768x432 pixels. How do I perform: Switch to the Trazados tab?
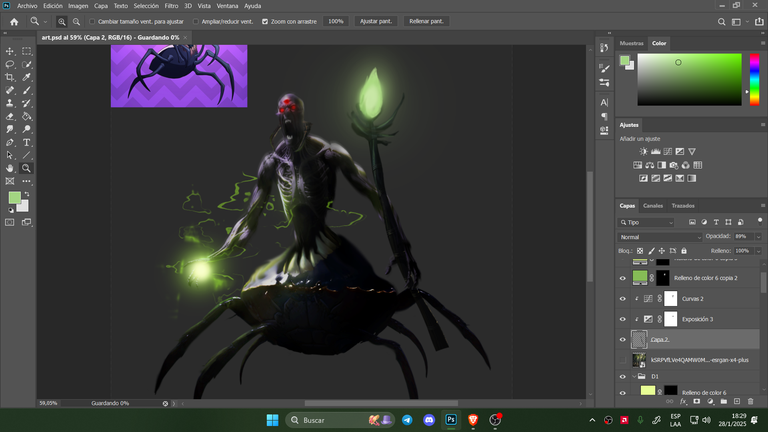coord(683,206)
